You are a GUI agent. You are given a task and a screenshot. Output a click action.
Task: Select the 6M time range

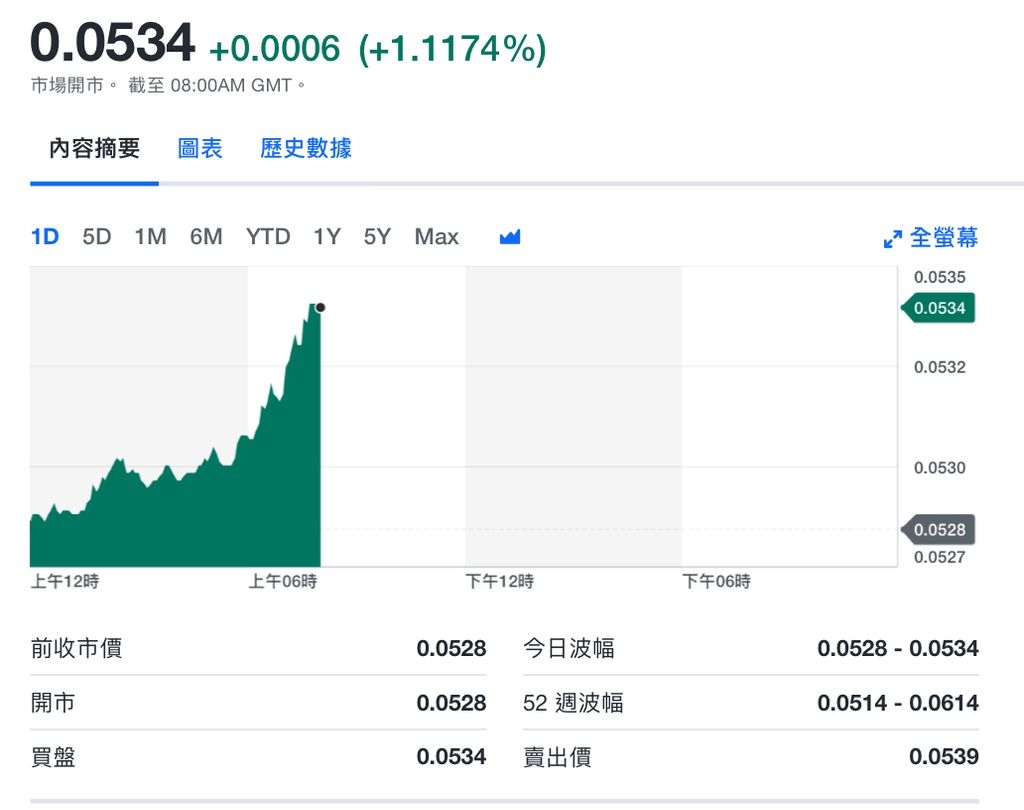[x=206, y=236]
